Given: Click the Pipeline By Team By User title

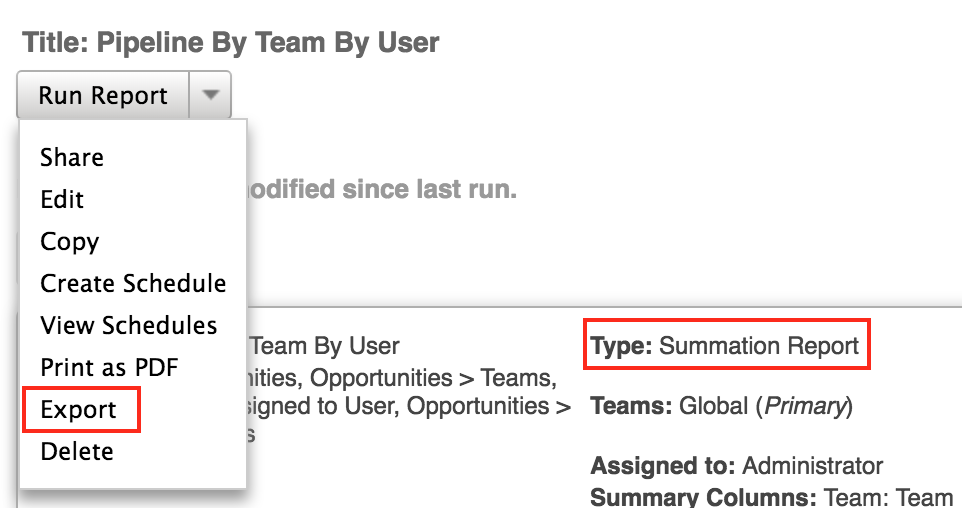Looking at the screenshot, I should coord(231,43).
